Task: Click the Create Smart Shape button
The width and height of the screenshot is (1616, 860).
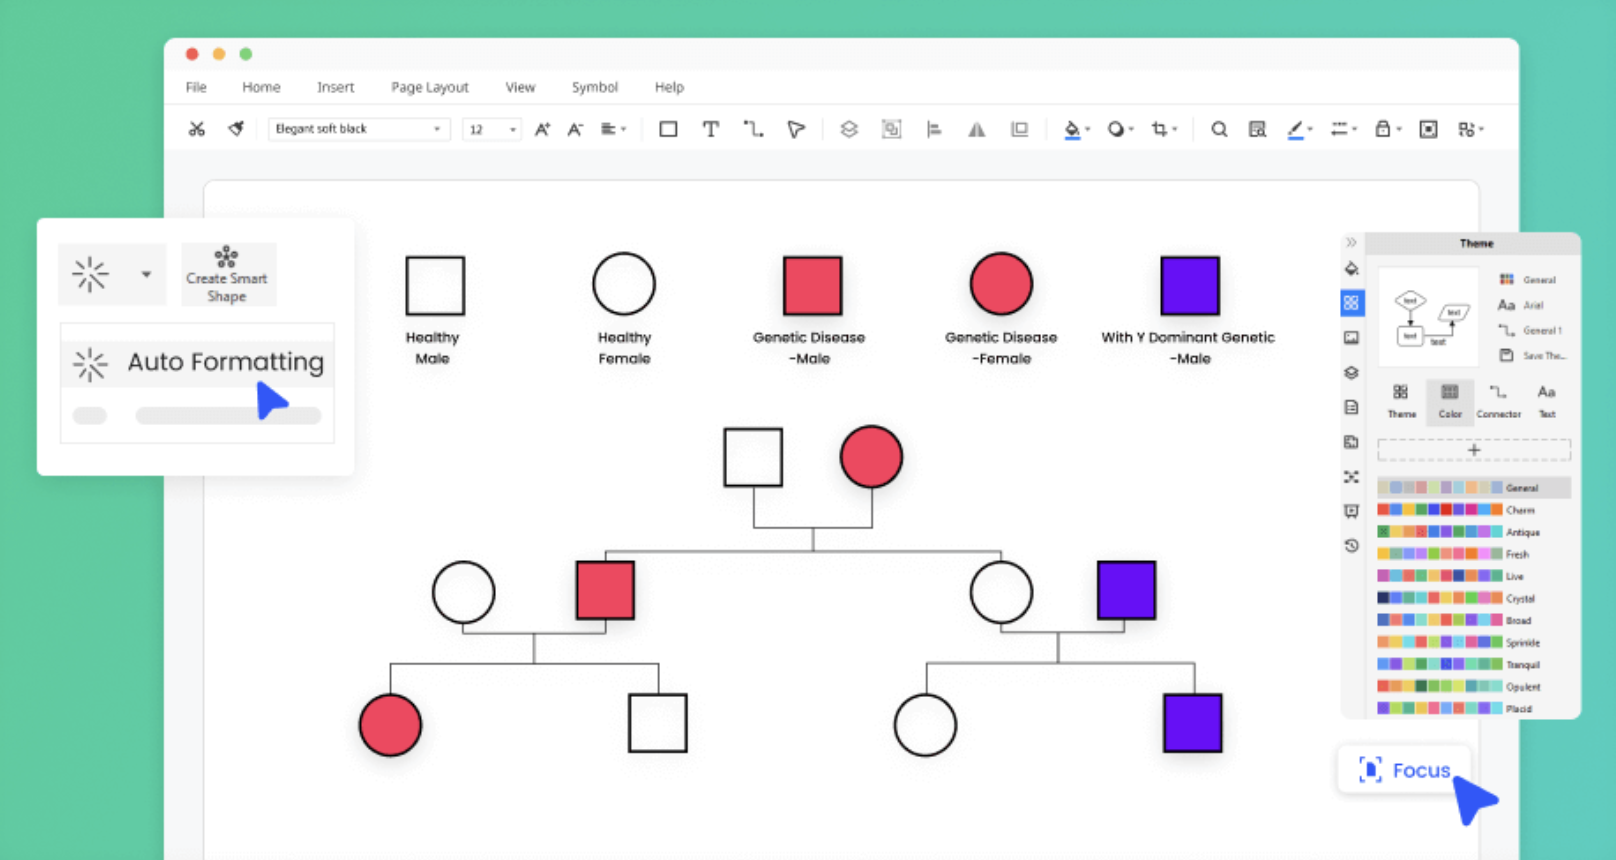Action: click(x=227, y=274)
